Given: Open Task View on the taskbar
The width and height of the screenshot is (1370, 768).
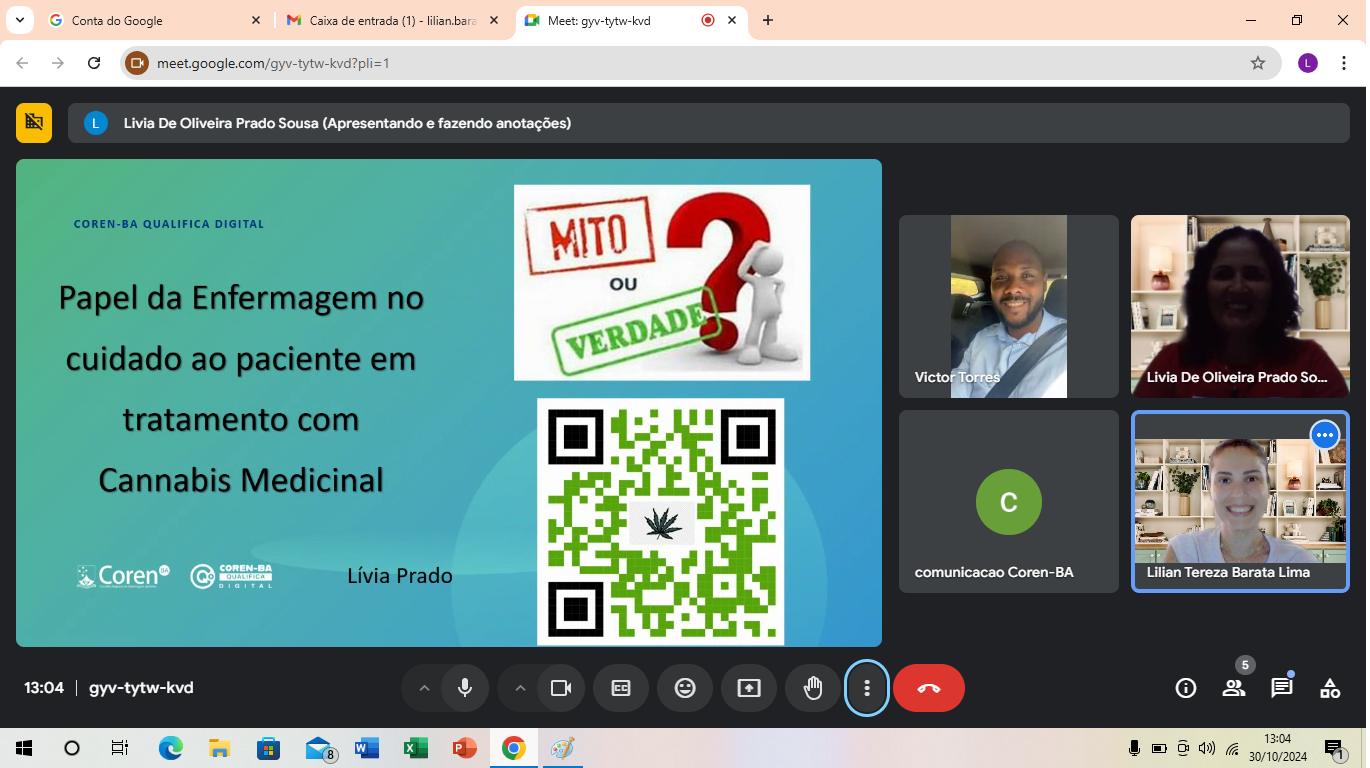Looking at the screenshot, I should [x=120, y=748].
